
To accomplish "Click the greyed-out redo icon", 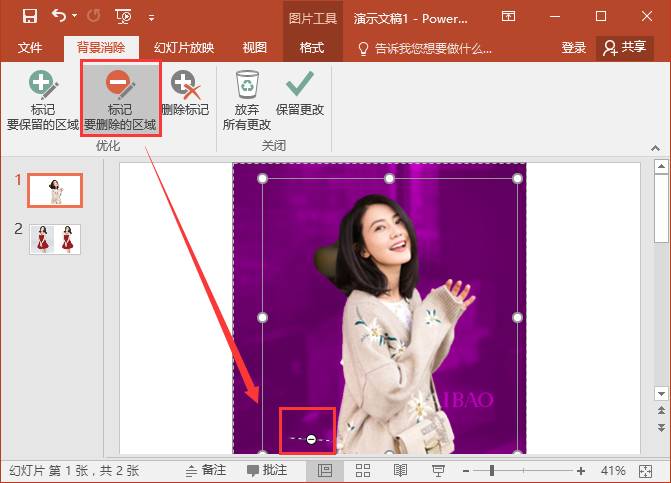I will pos(93,17).
